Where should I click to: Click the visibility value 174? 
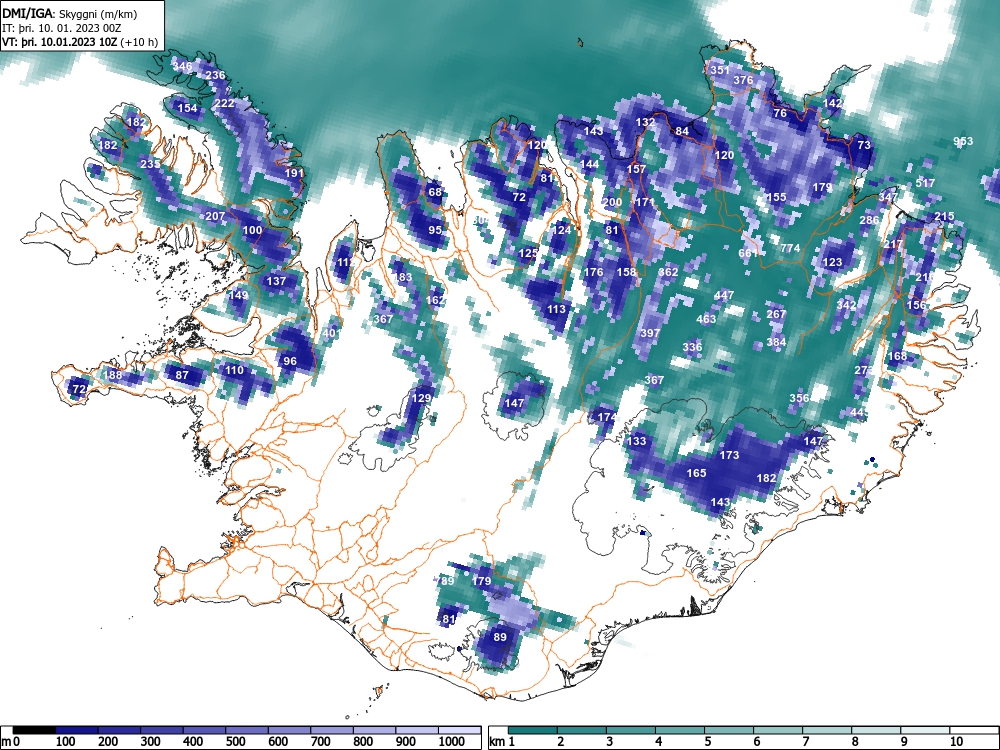click(x=607, y=417)
